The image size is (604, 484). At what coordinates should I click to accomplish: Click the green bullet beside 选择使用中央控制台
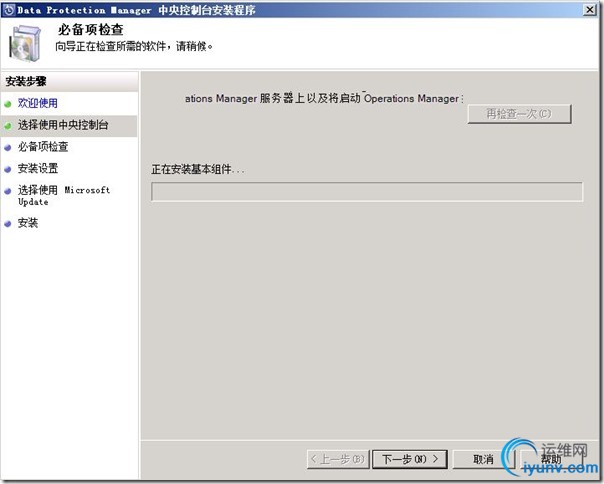tap(8, 126)
